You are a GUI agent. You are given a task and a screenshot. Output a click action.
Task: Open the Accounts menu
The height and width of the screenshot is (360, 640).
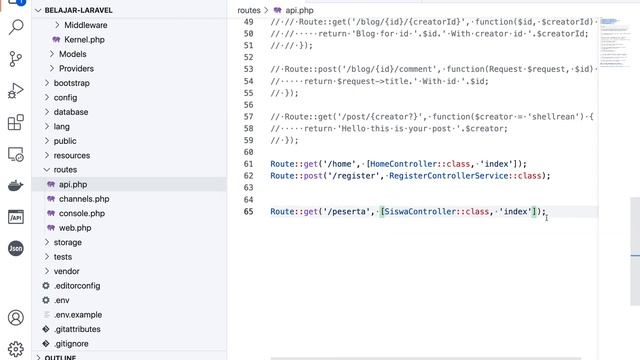tap(16, 317)
